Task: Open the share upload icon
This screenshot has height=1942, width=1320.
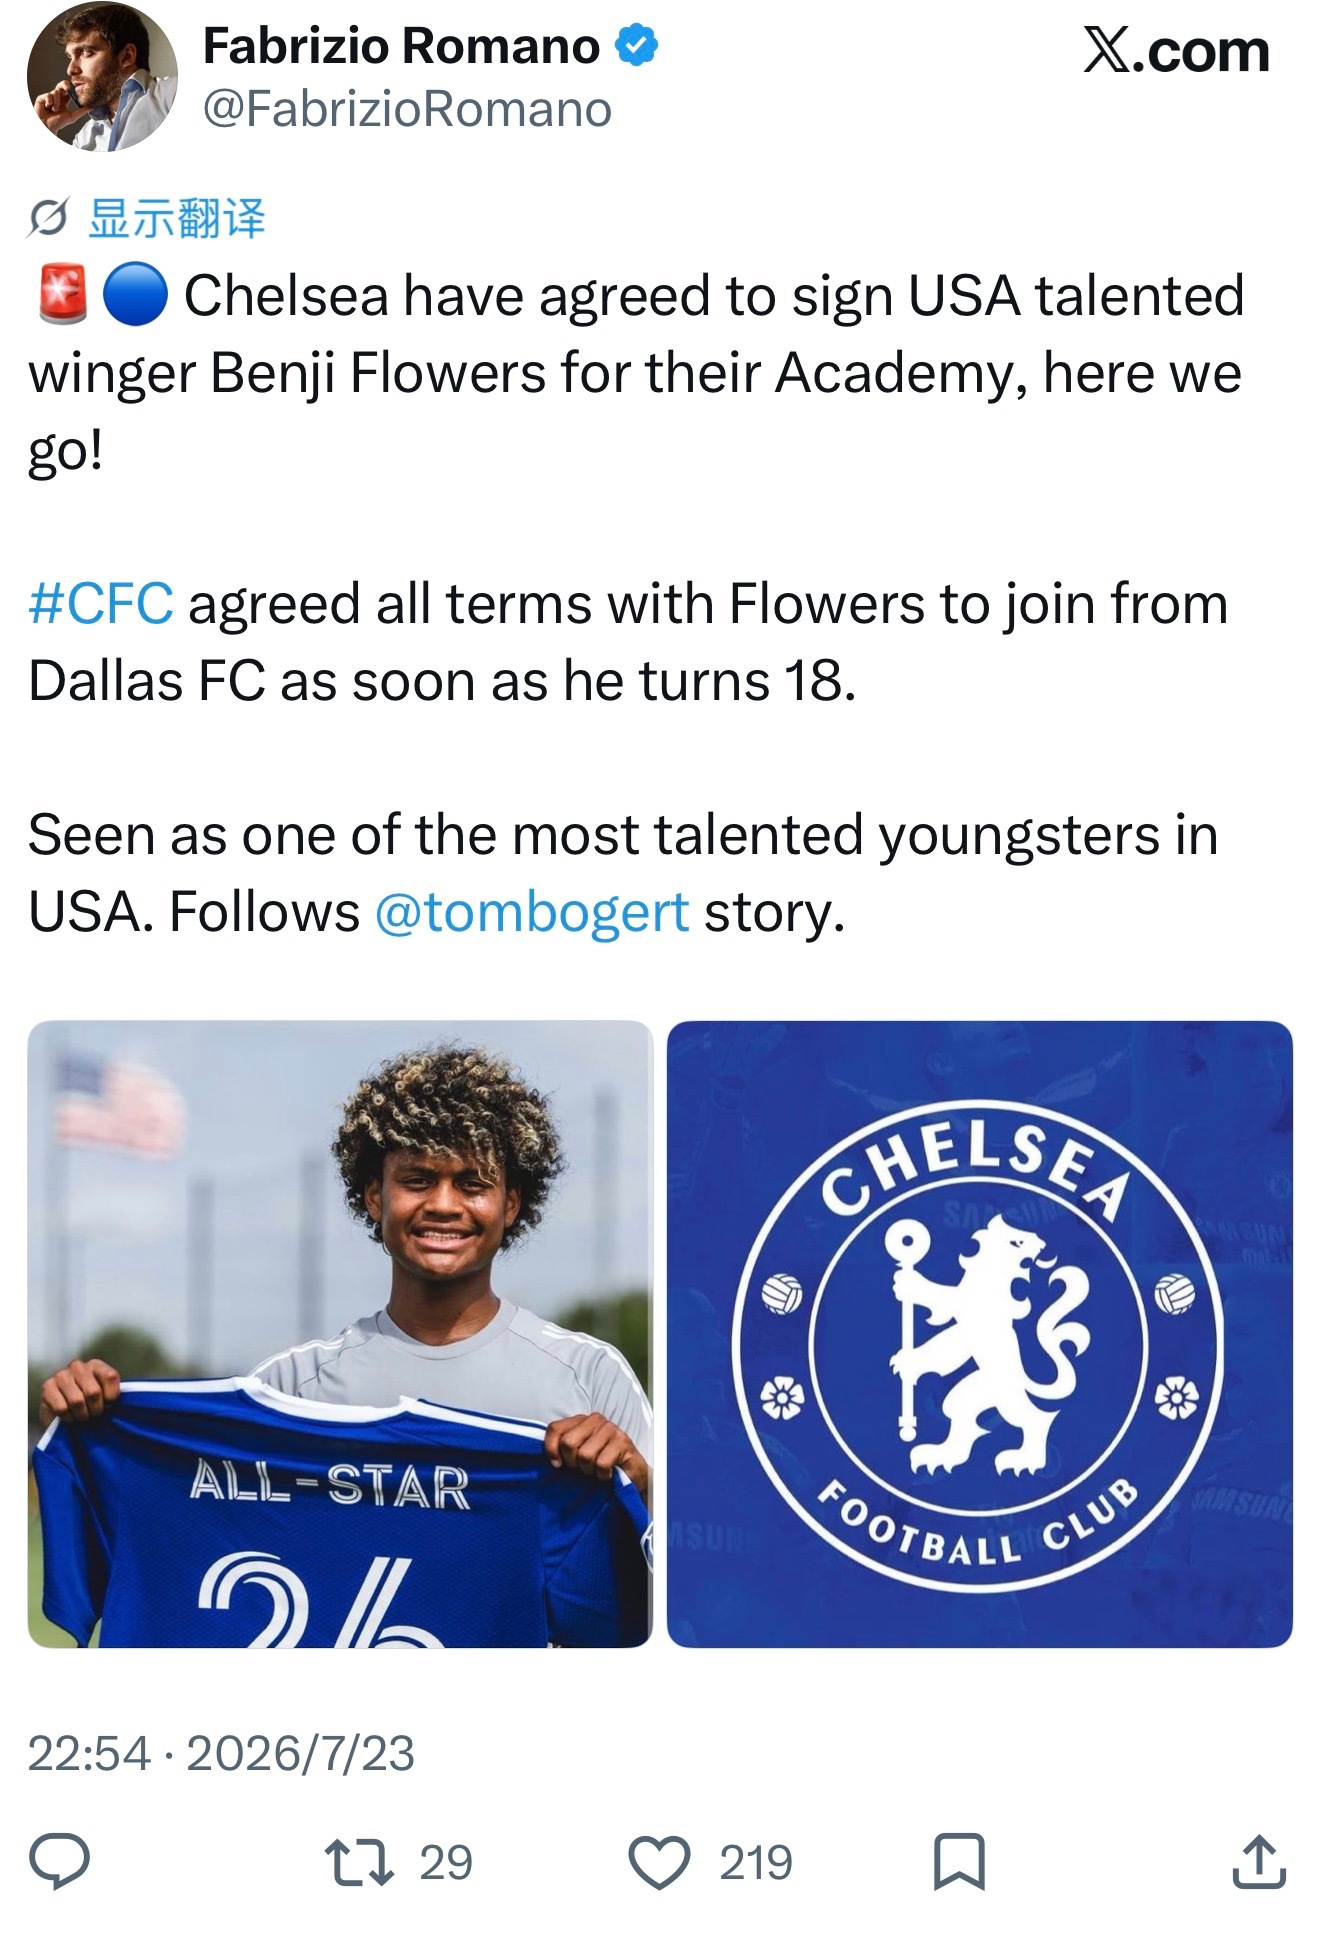Action: 1259,1861
